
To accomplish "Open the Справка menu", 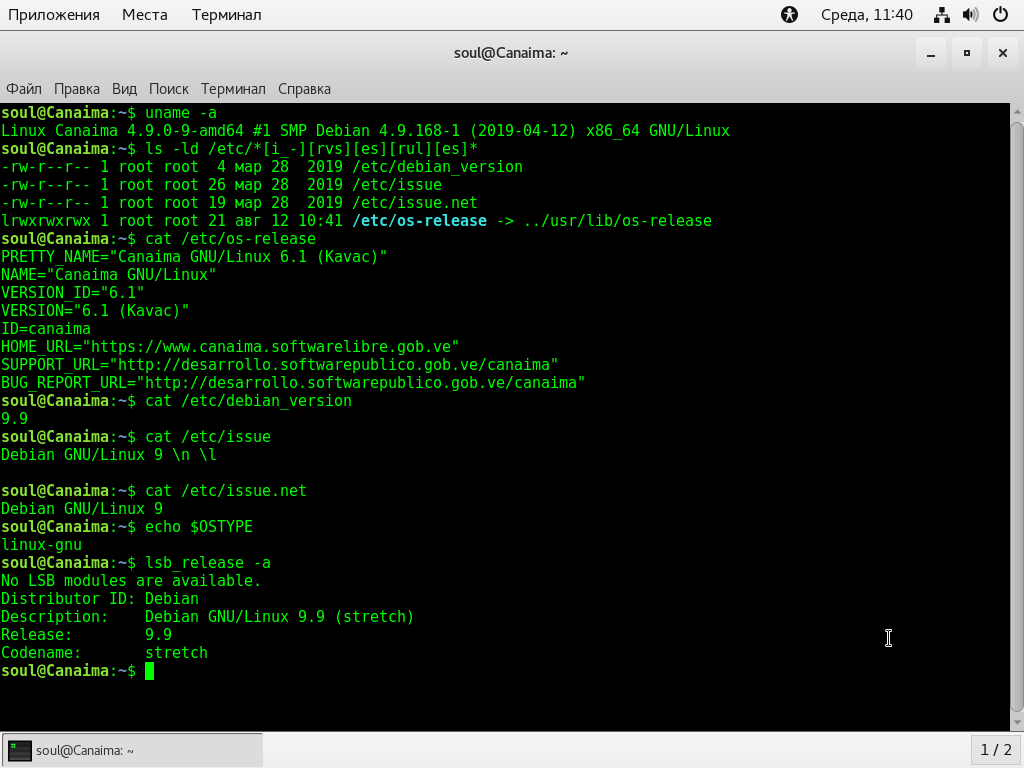I will (304, 89).
